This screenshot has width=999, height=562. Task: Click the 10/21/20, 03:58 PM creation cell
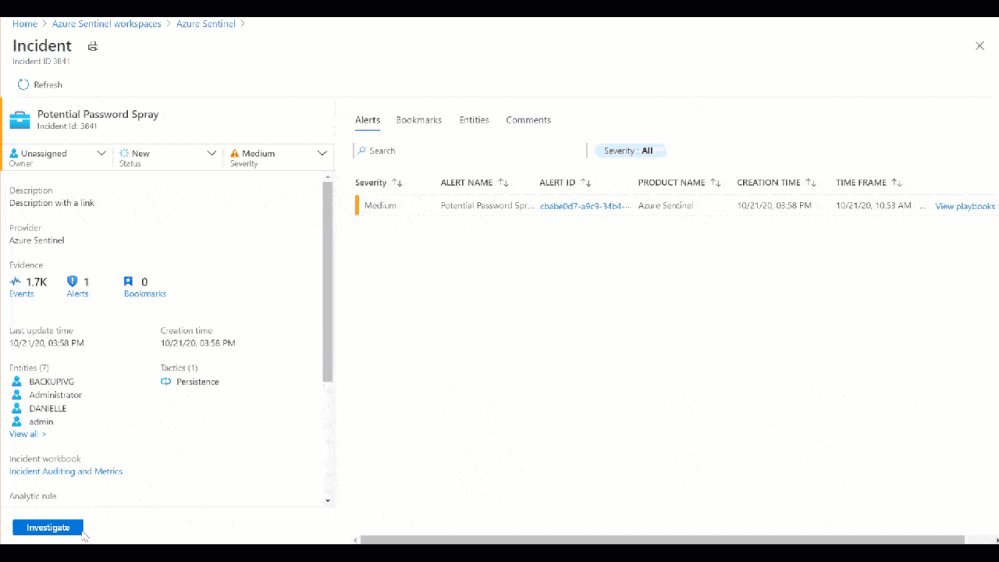click(774, 206)
